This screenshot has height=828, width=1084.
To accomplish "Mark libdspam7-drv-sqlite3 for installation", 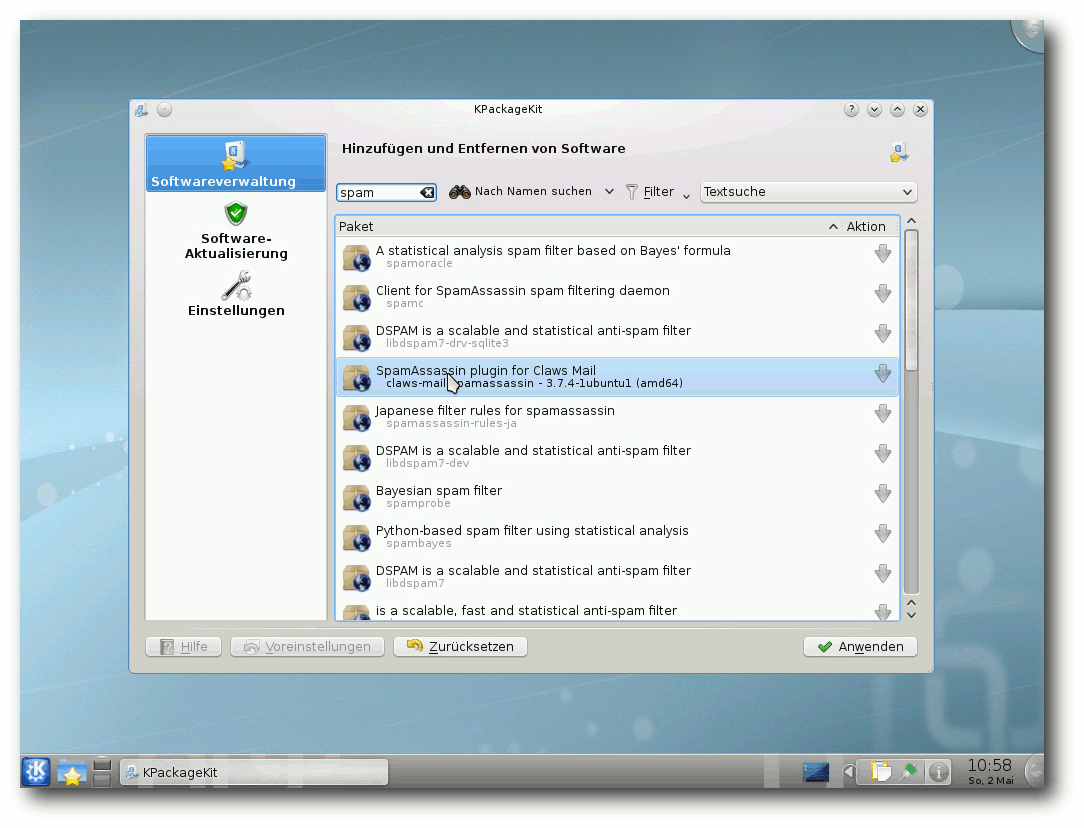I will 882,333.
